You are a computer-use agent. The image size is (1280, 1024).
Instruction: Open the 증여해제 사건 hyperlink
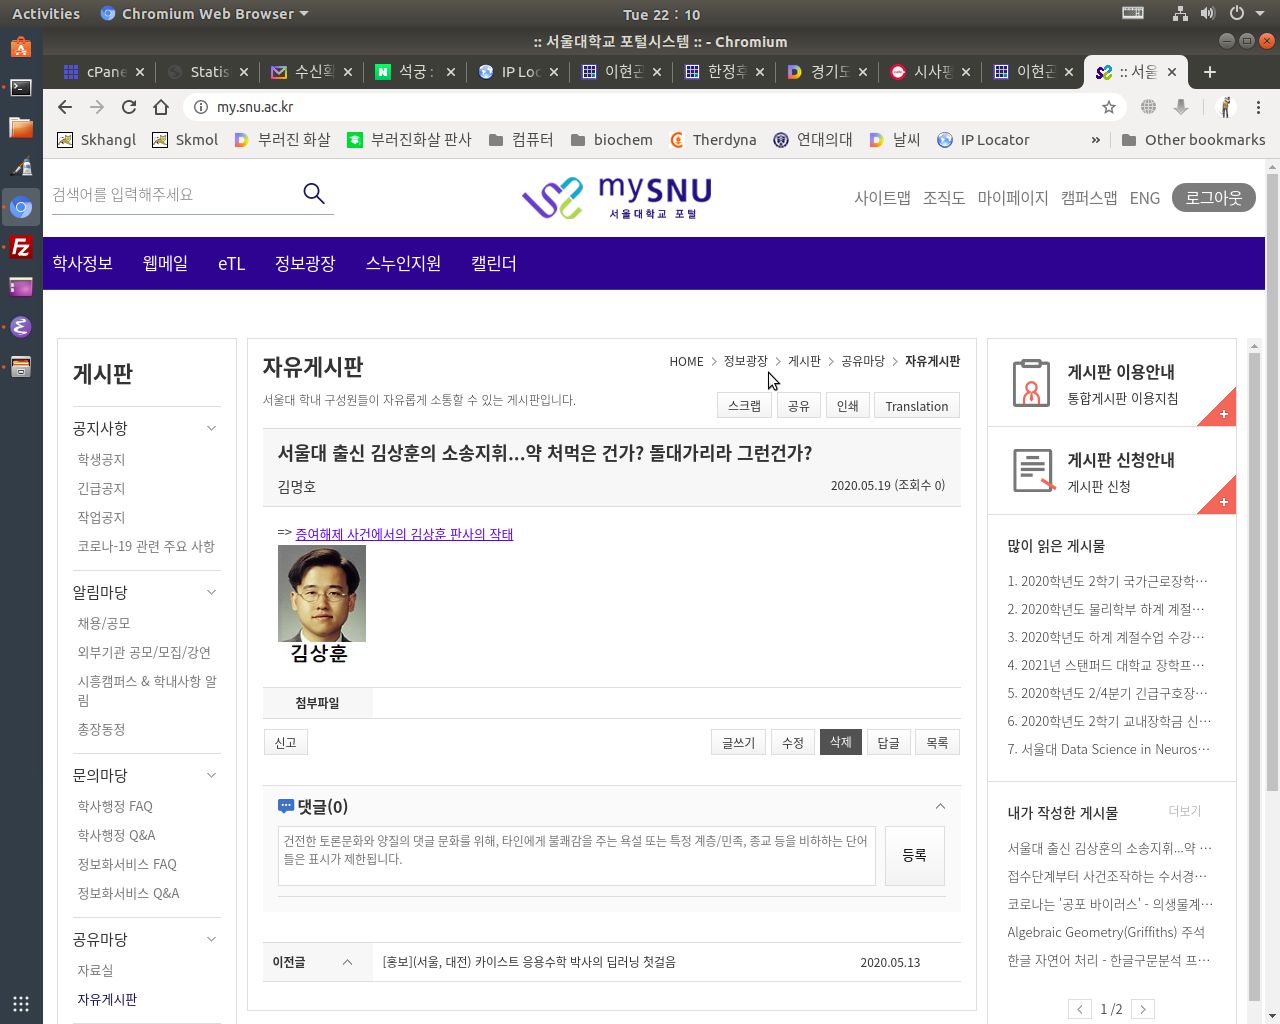tap(403, 534)
